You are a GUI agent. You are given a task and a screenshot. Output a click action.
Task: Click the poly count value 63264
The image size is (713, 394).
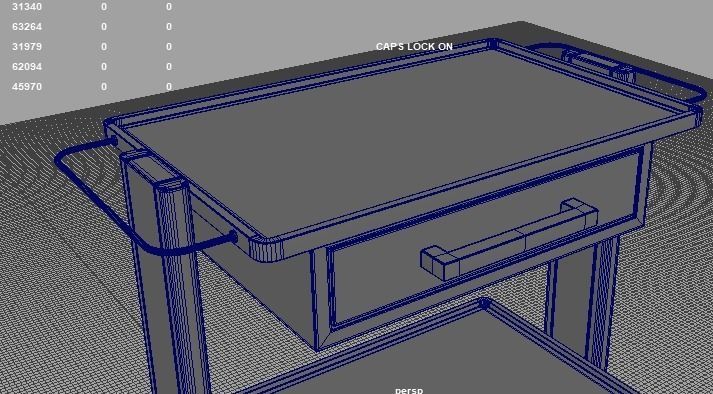27,27
